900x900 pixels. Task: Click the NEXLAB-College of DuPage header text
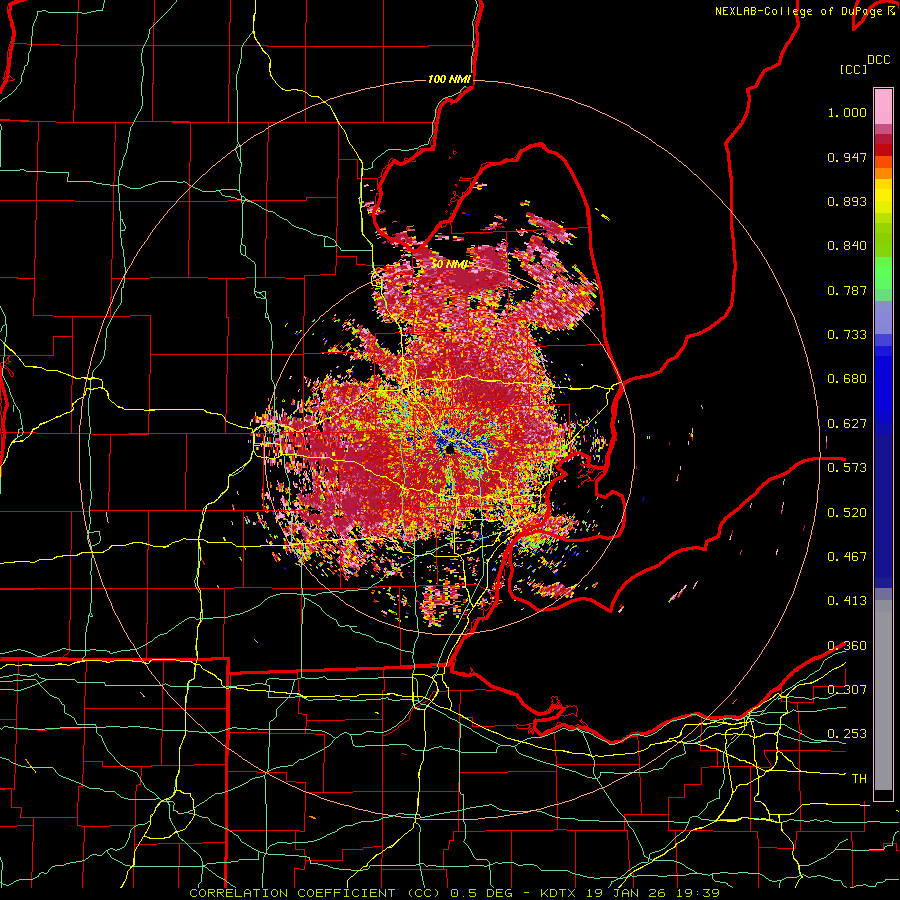coord(798,11)
